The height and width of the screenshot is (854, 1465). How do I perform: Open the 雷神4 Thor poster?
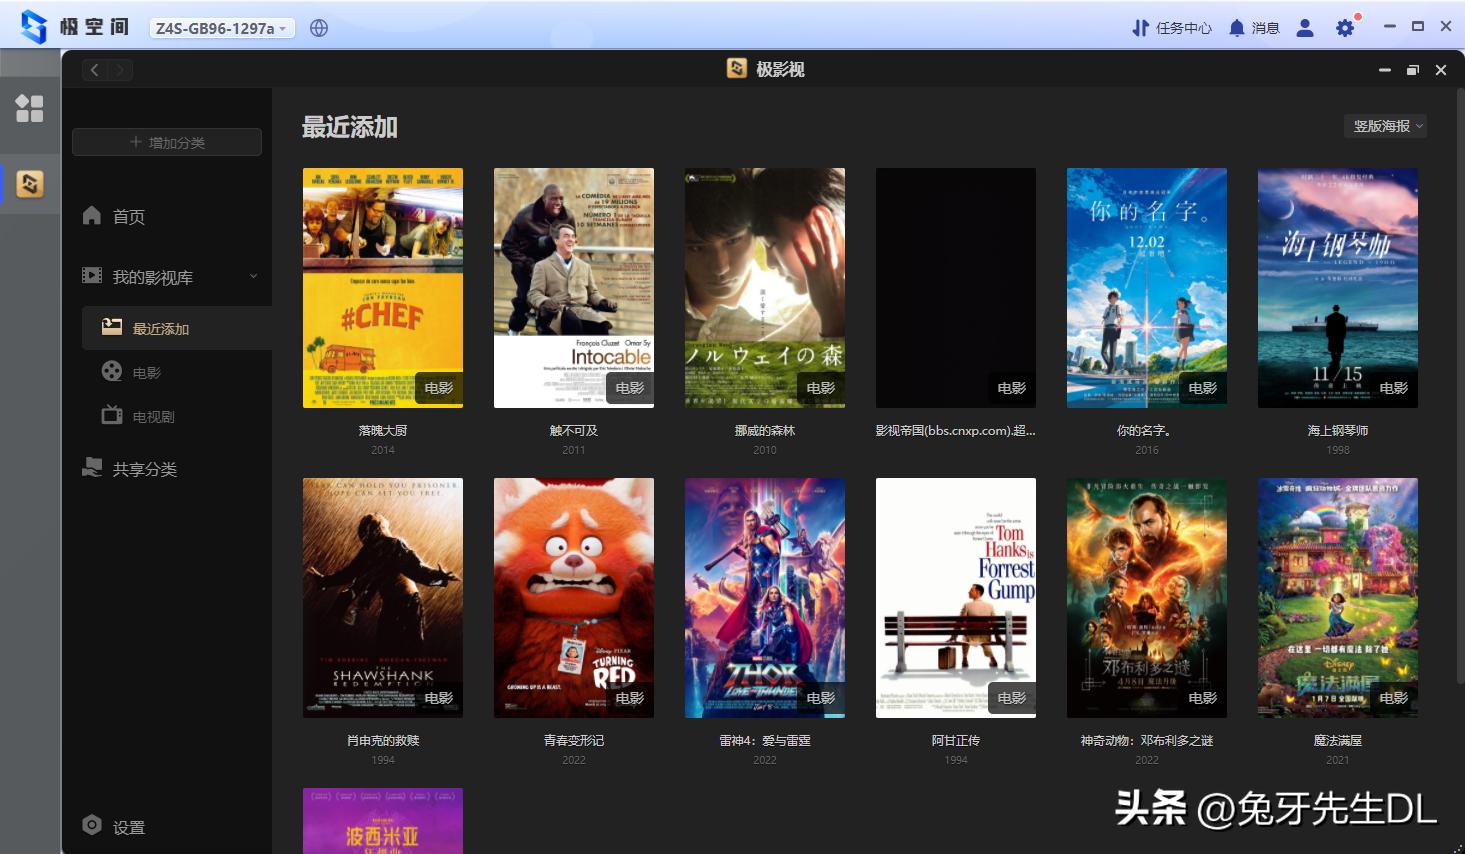tap(765, 598)
